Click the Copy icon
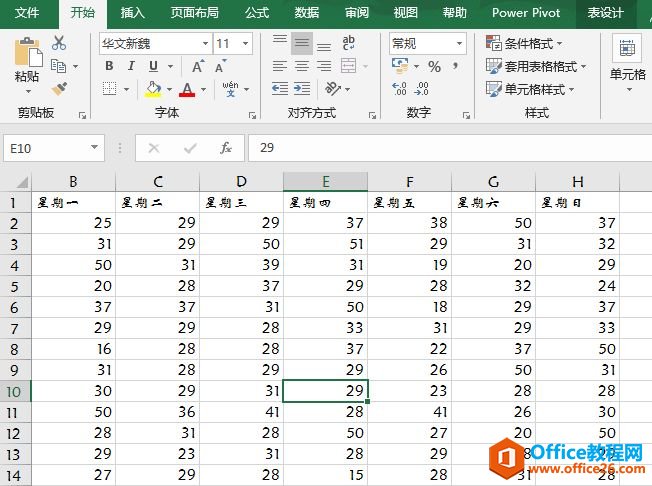 pos(59,66)
